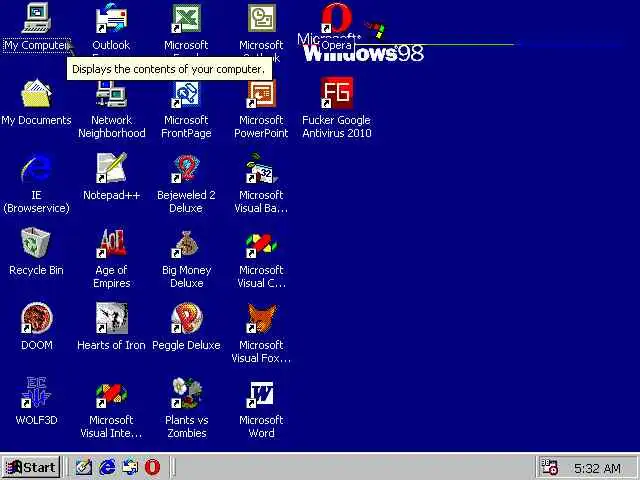Screen dimensions: 640x480
Task: Click the 5:32 AM system clock
Action: point(598,468)
